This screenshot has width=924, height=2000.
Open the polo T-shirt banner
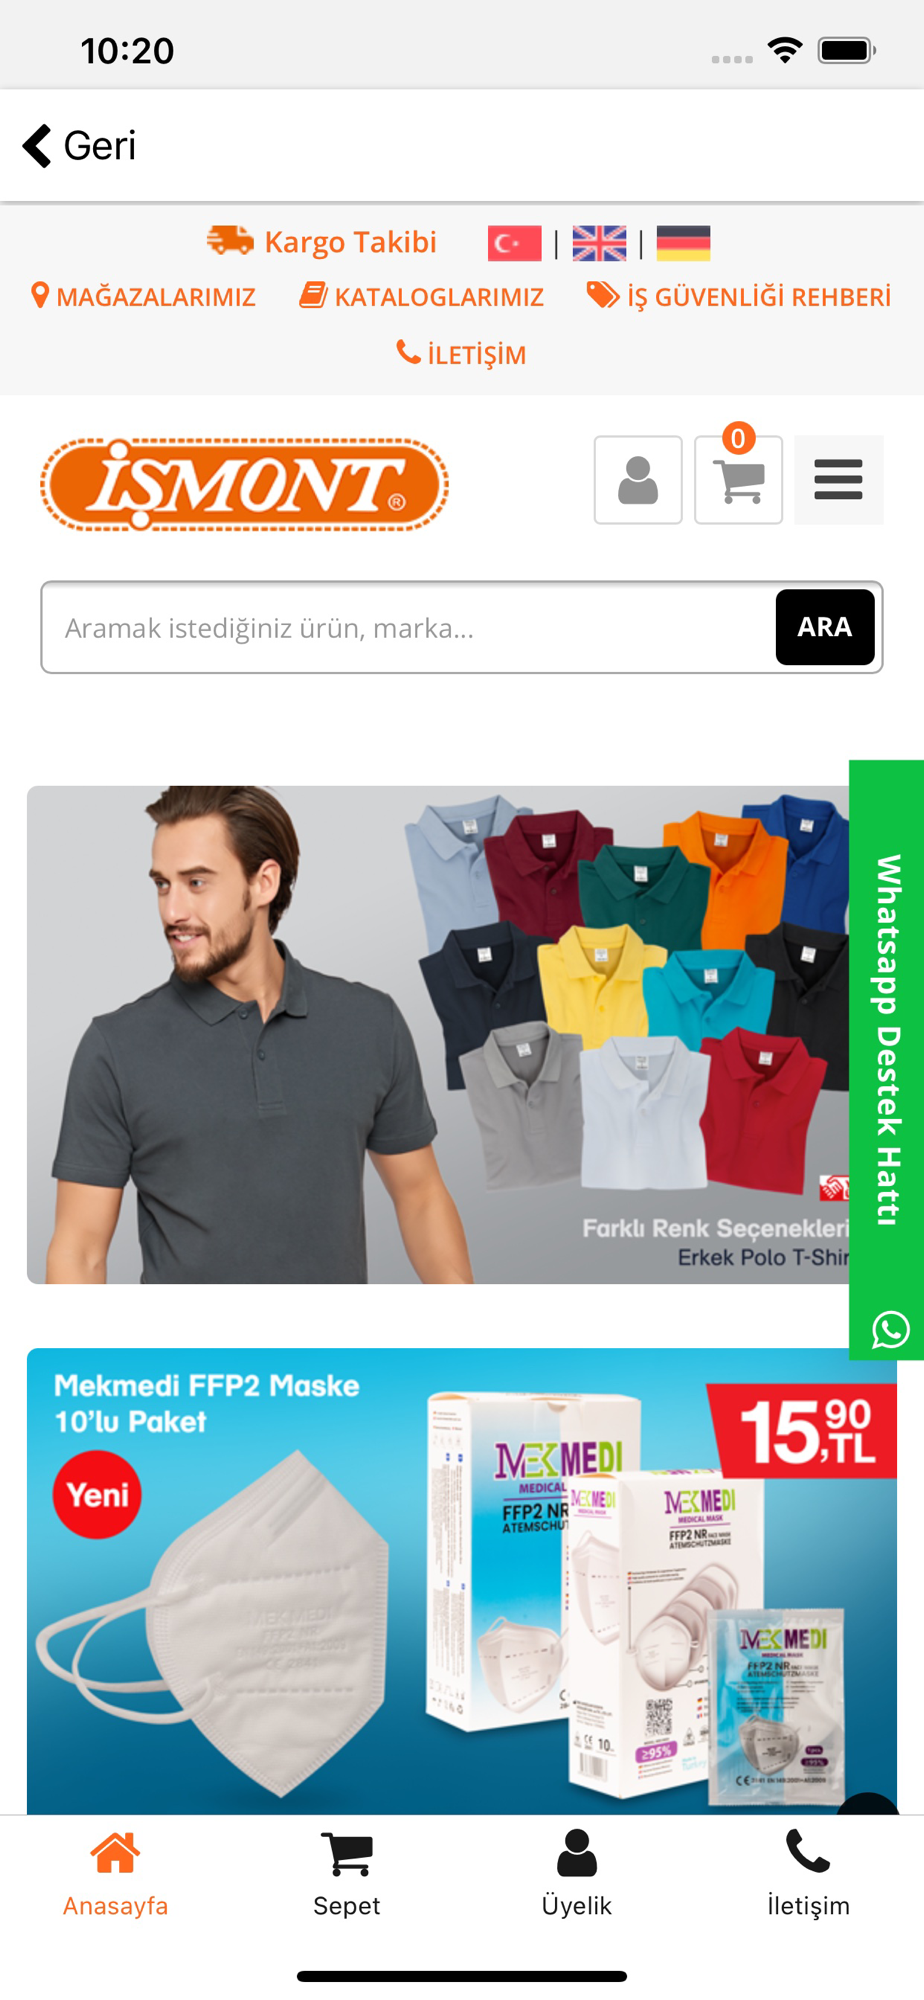coord(438,1034)
